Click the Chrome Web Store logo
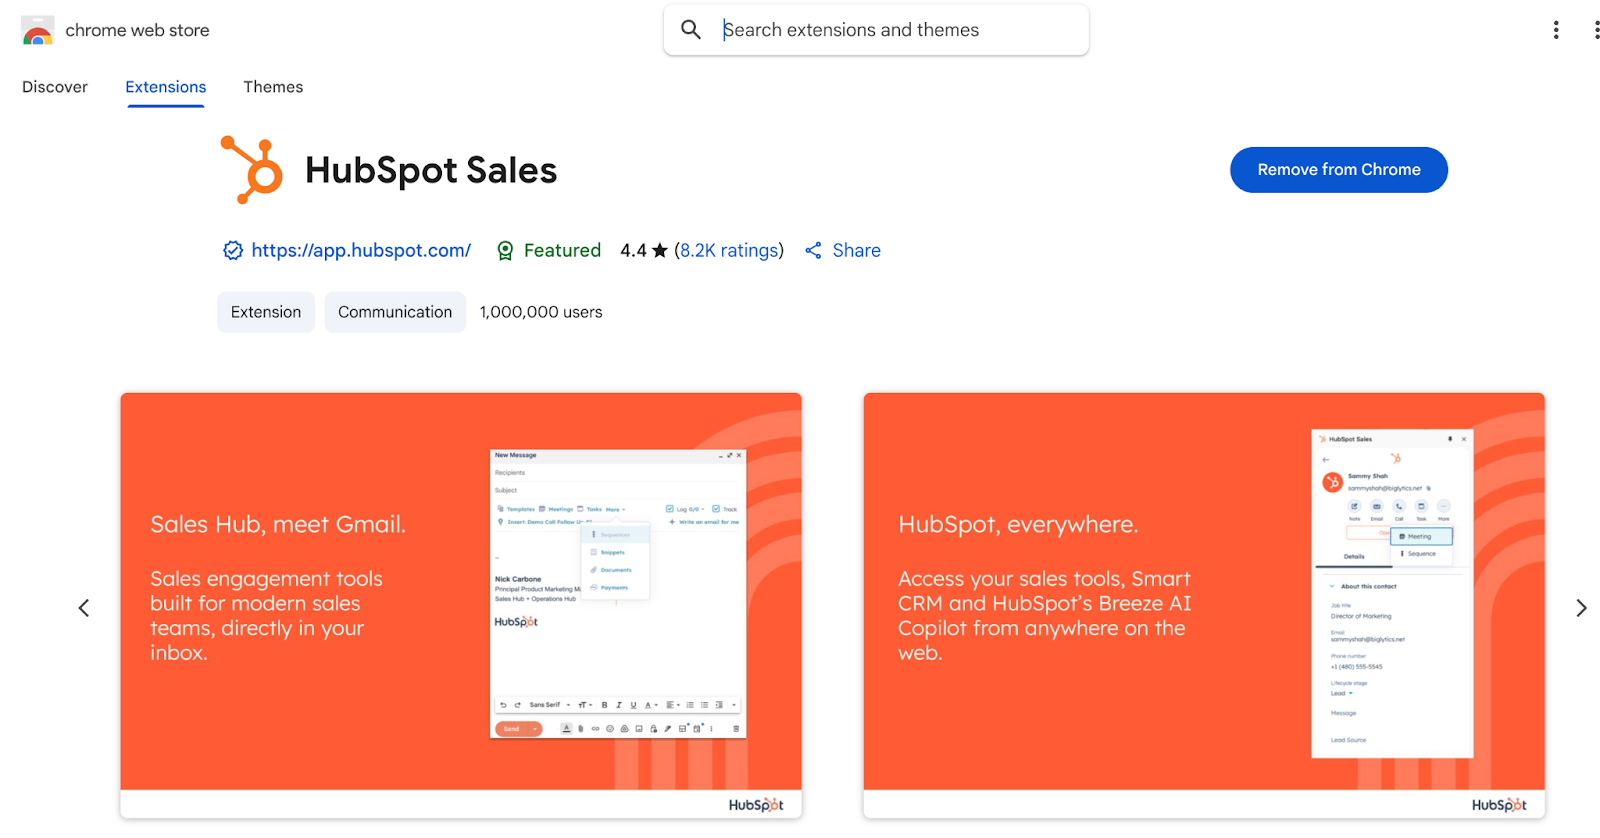The height and width of the screenshot is (838, 1600). 38,30
